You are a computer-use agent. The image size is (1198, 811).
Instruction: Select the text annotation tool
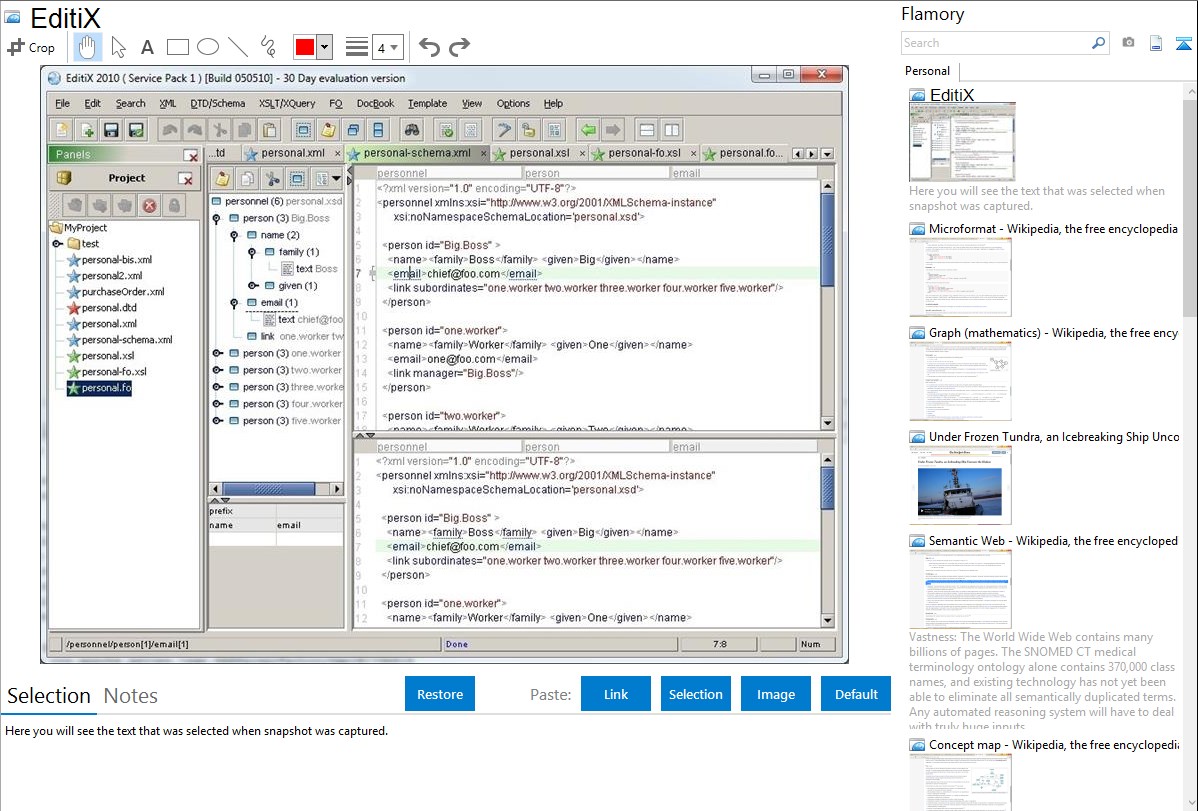pos(147,47)
